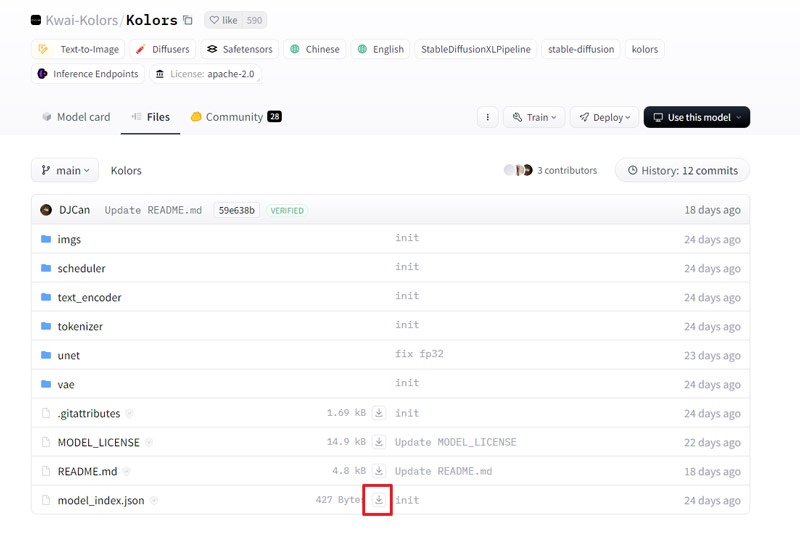The height and width of the screenshot is (538, 800).
Task: Switch to the Community tab
Action: pyautogui.click(x=235, y=117)
